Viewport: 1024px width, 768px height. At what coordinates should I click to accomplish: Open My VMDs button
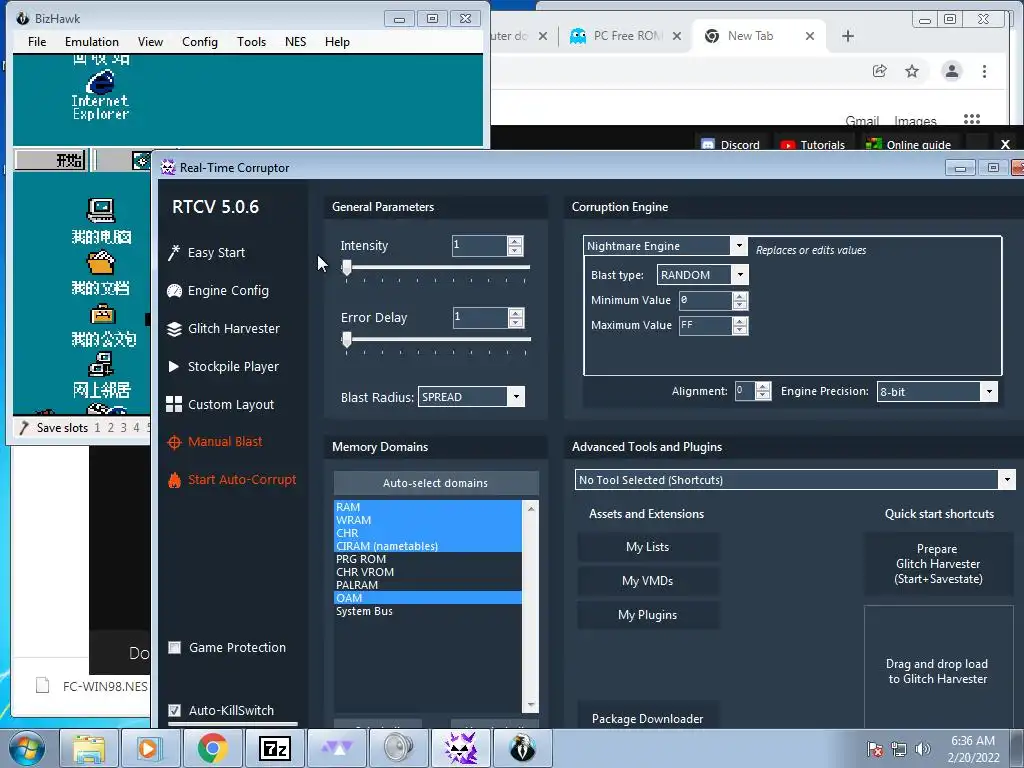pyautogui.click(x=648, y=581)
